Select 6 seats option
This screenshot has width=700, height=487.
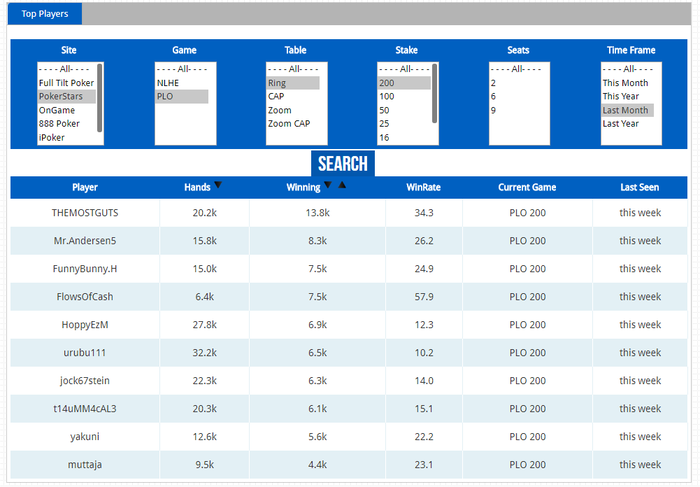pos(516,96)
